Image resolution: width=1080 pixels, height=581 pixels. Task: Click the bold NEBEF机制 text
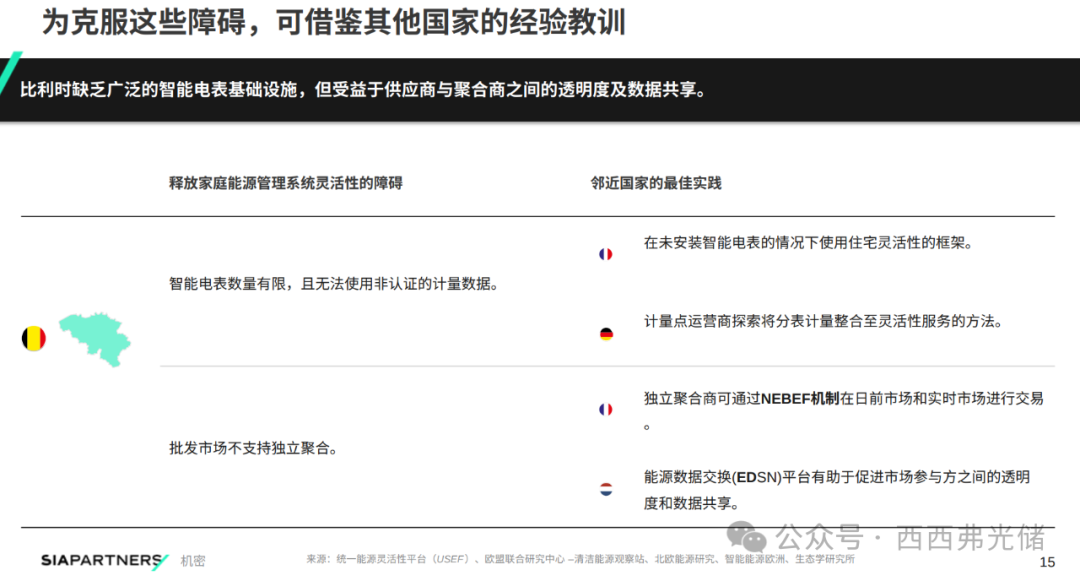[x=800, y=398]
